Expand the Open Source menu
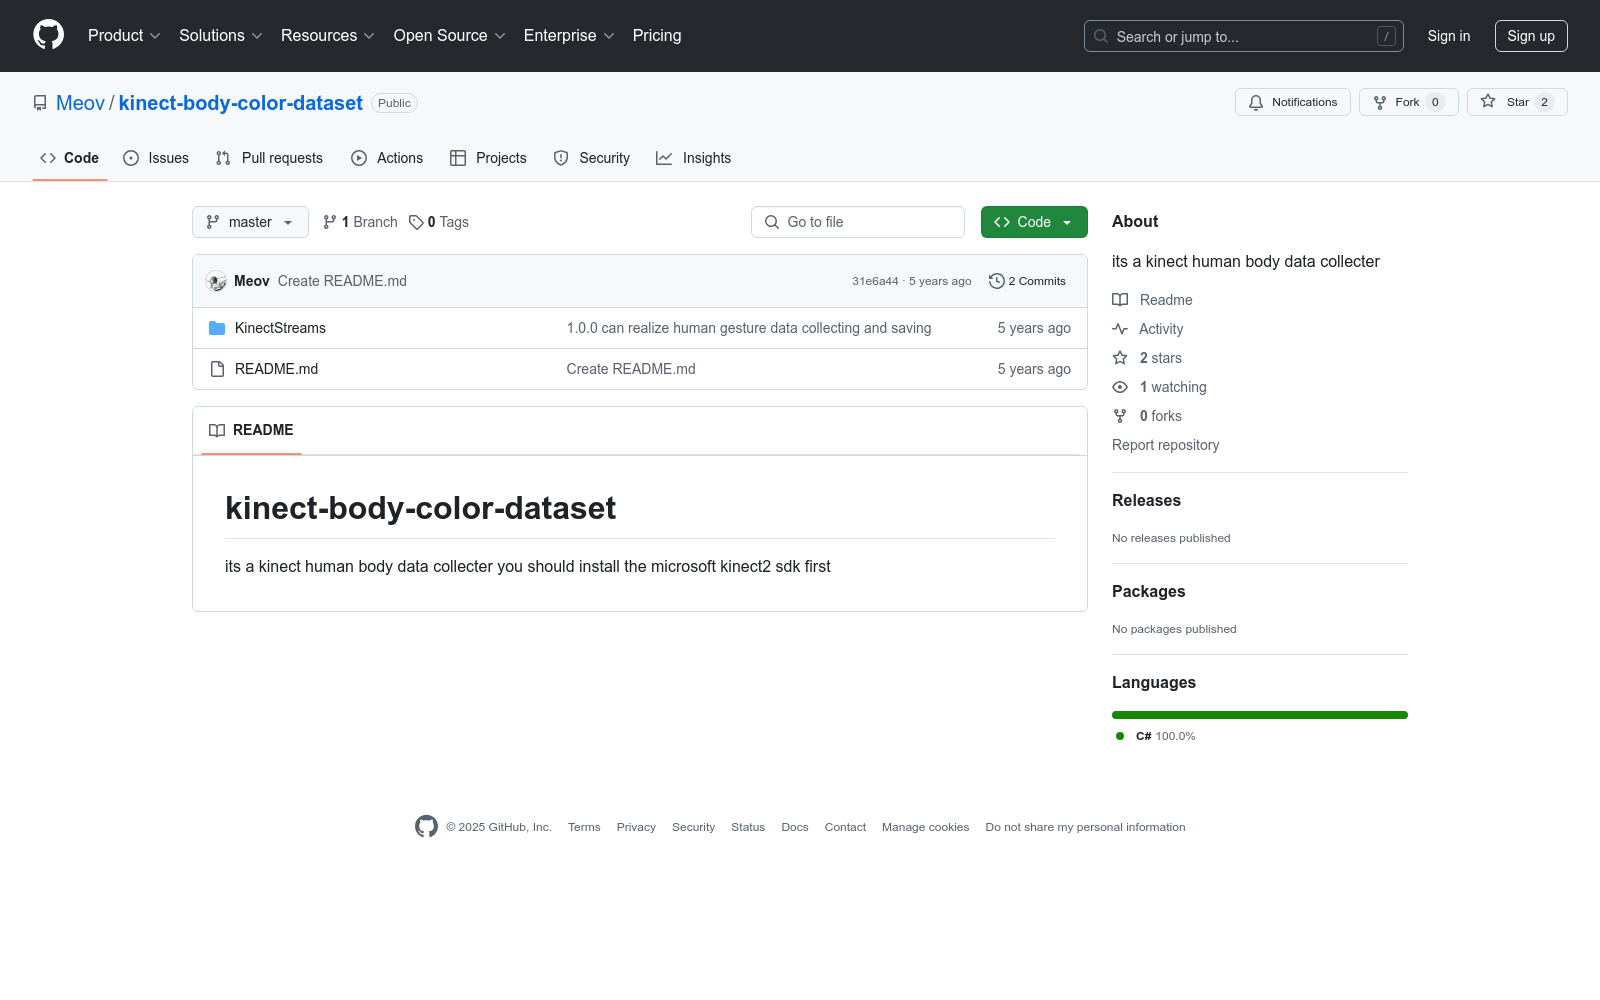Viewport: 1600px width, 1000px height. [450, 36]
